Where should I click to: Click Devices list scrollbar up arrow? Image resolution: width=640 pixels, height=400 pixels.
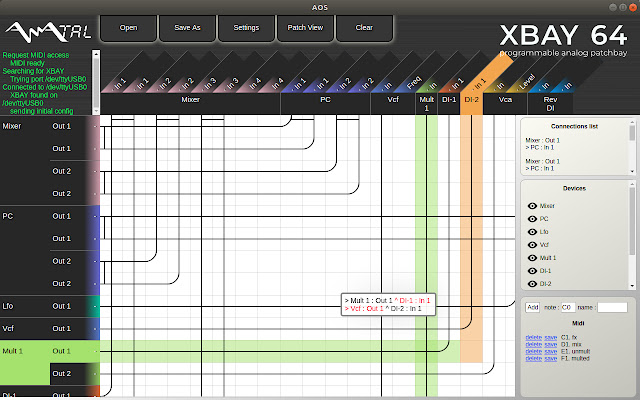coord(632,184)
